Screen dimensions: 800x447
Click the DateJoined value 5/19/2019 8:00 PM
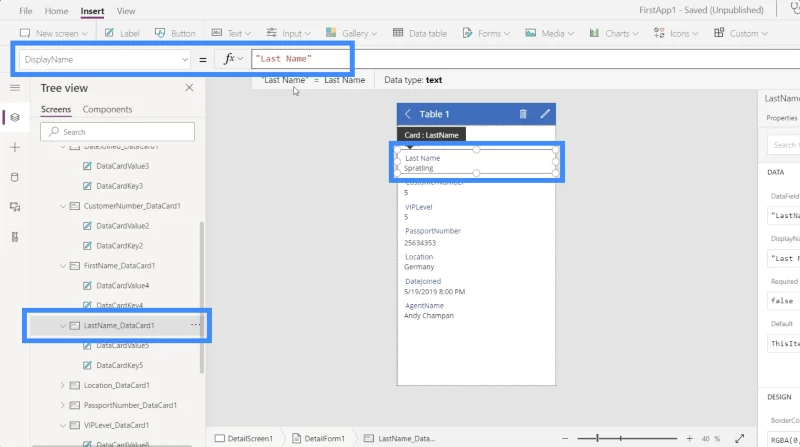[x=434, y=292]
